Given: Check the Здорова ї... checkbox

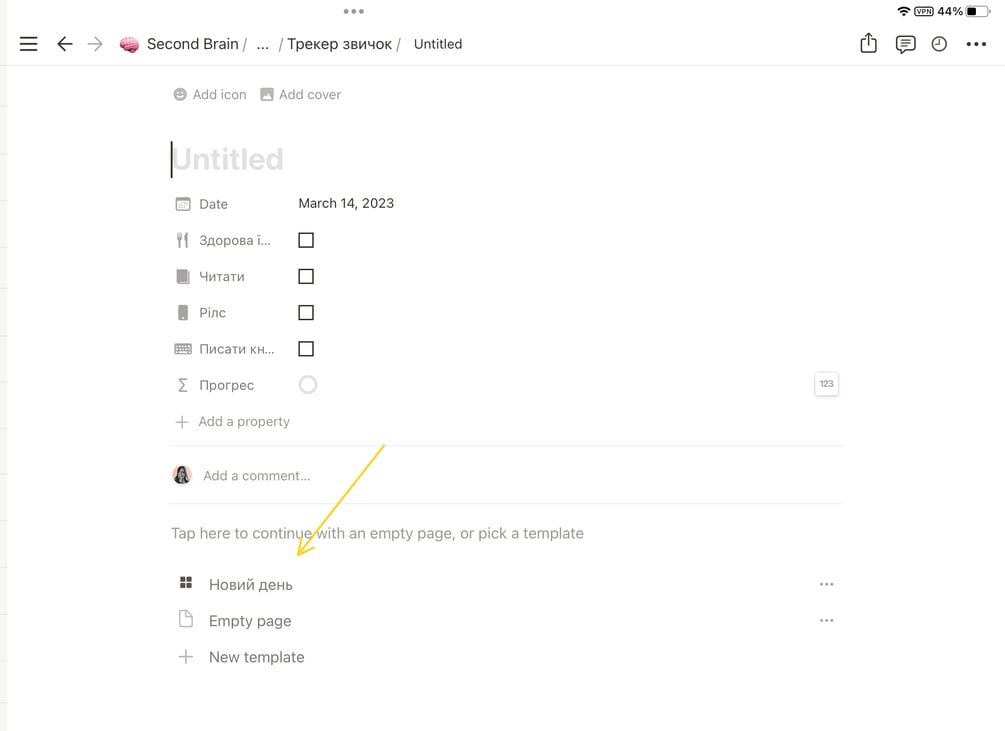Looking at the screenshot, I should (x=306, y=240).
